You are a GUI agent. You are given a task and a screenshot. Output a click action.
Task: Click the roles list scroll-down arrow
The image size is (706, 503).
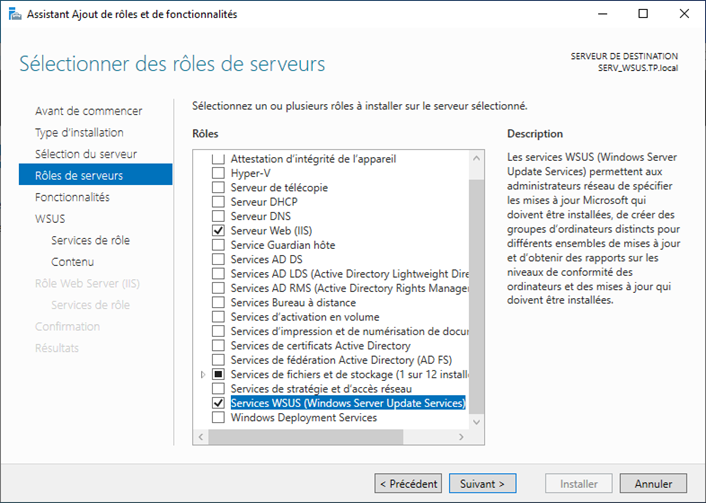(476, 422)
